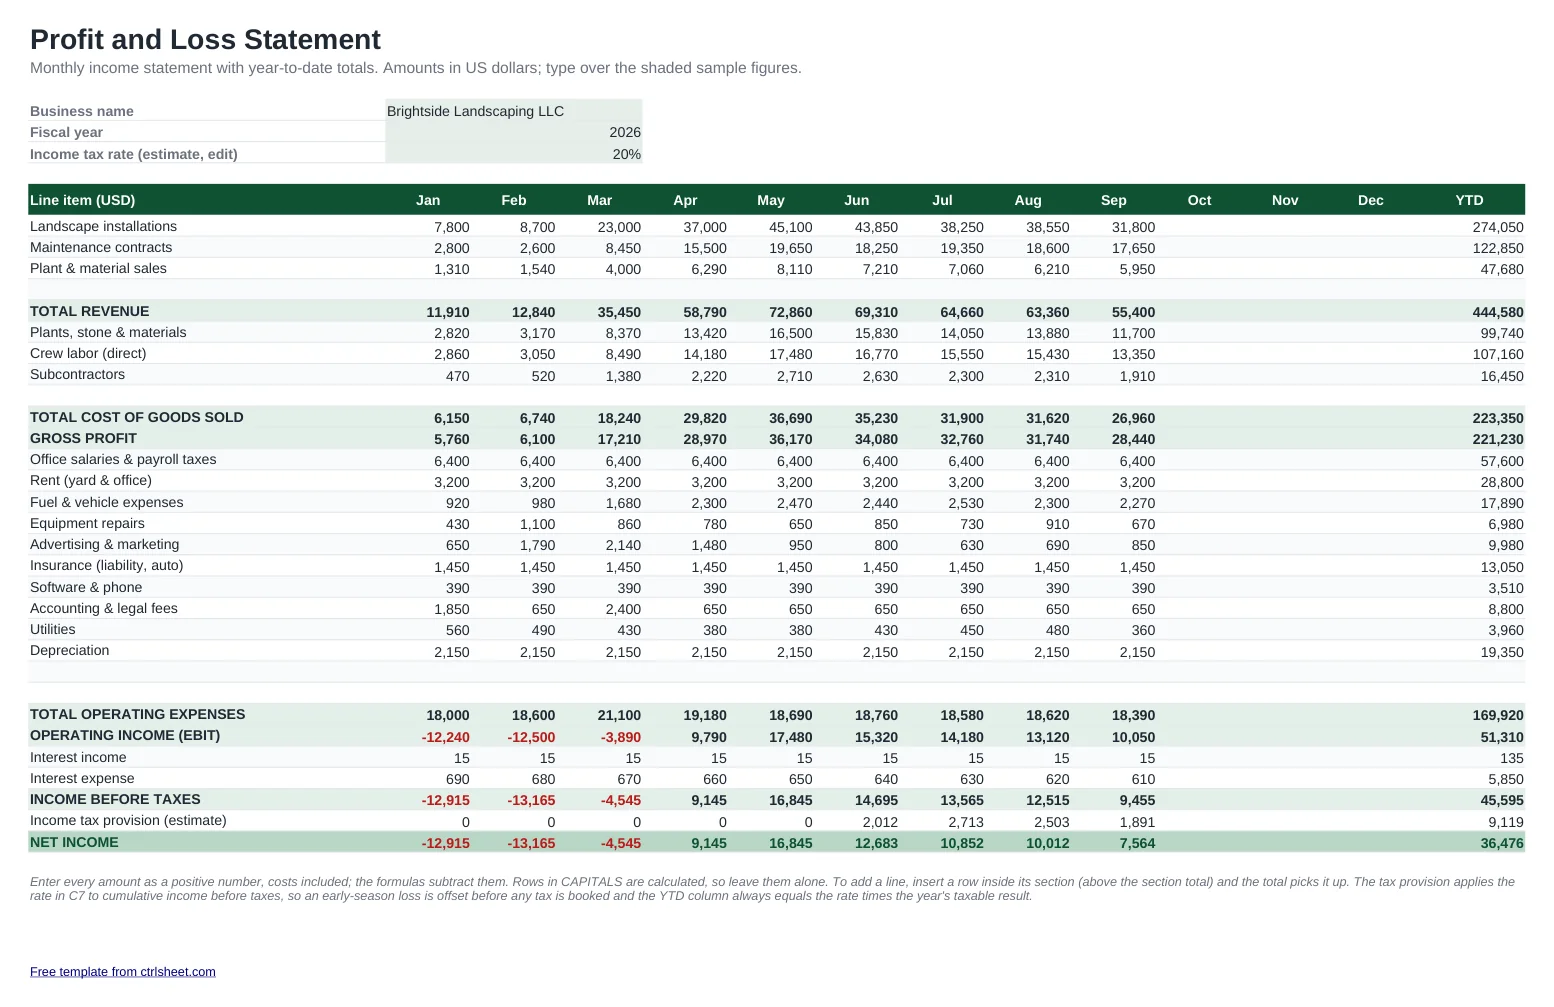
Task: Click the 'Maintenance contracts' row label
Action: (x=101, y=247)
